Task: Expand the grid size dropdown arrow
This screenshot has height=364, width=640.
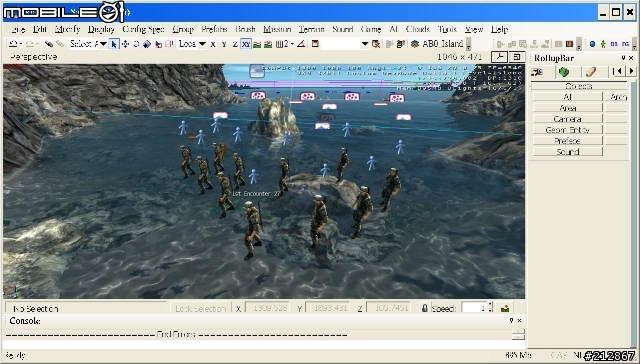Action: tap(292, 44)
